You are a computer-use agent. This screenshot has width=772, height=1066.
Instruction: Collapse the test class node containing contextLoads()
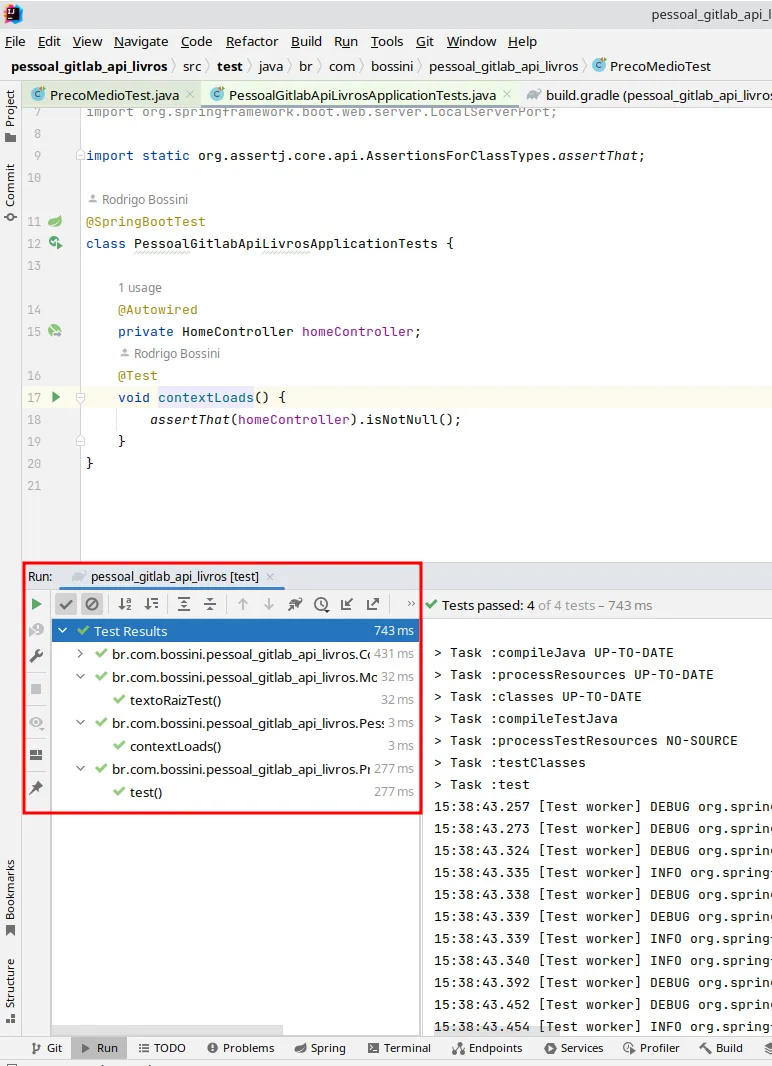point(80,723)
